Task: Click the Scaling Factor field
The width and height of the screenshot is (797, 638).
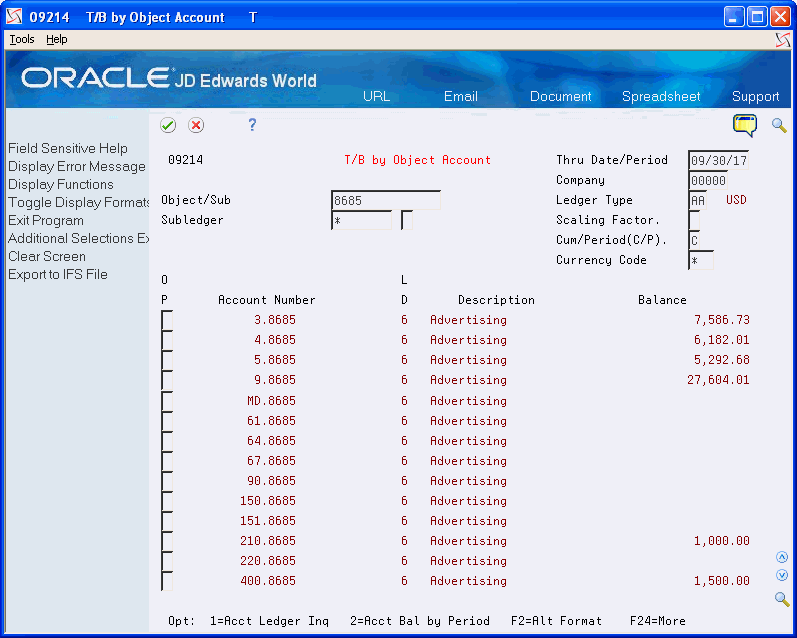Action: point(694,220)
